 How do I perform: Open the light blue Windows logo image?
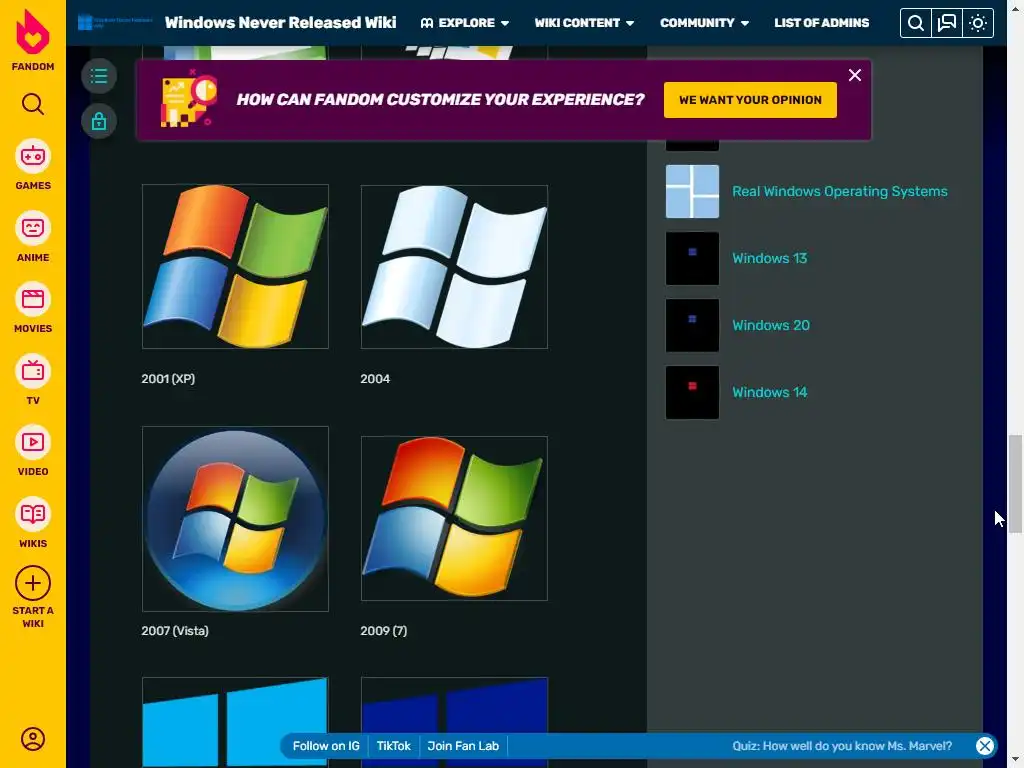(235, 722)
